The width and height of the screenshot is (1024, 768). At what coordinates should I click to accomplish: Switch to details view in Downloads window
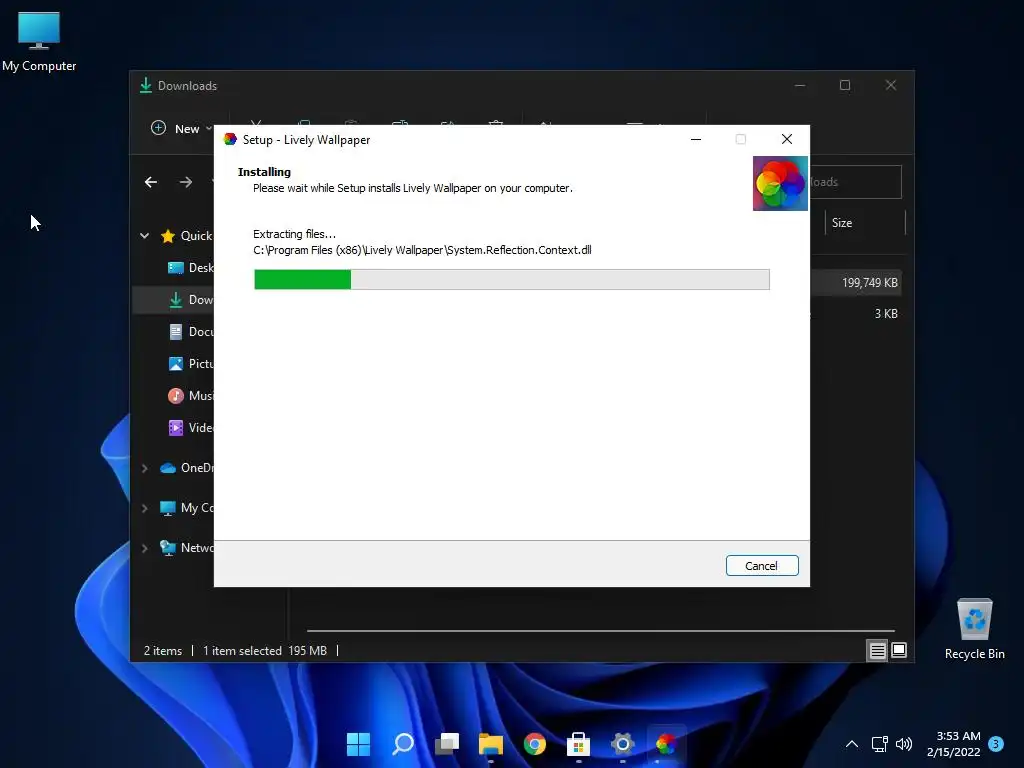point(877,650)
